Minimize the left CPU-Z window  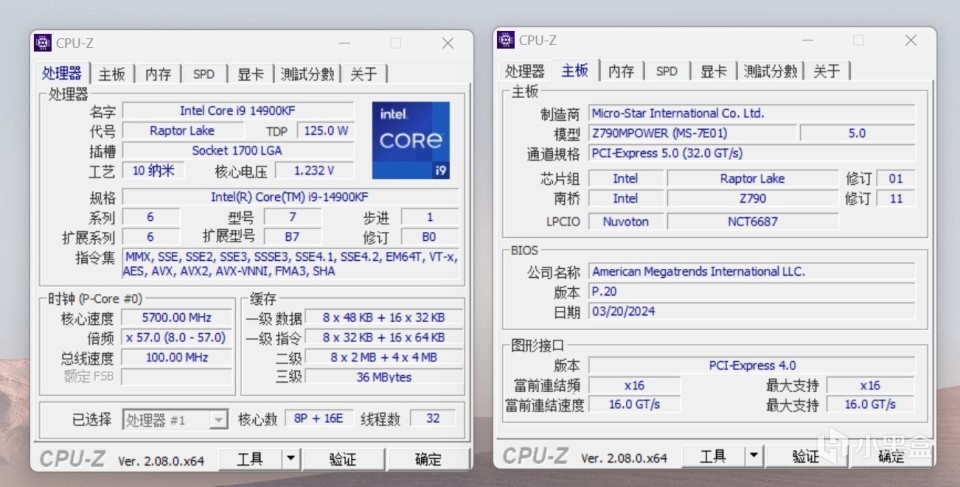click(345, 43)
